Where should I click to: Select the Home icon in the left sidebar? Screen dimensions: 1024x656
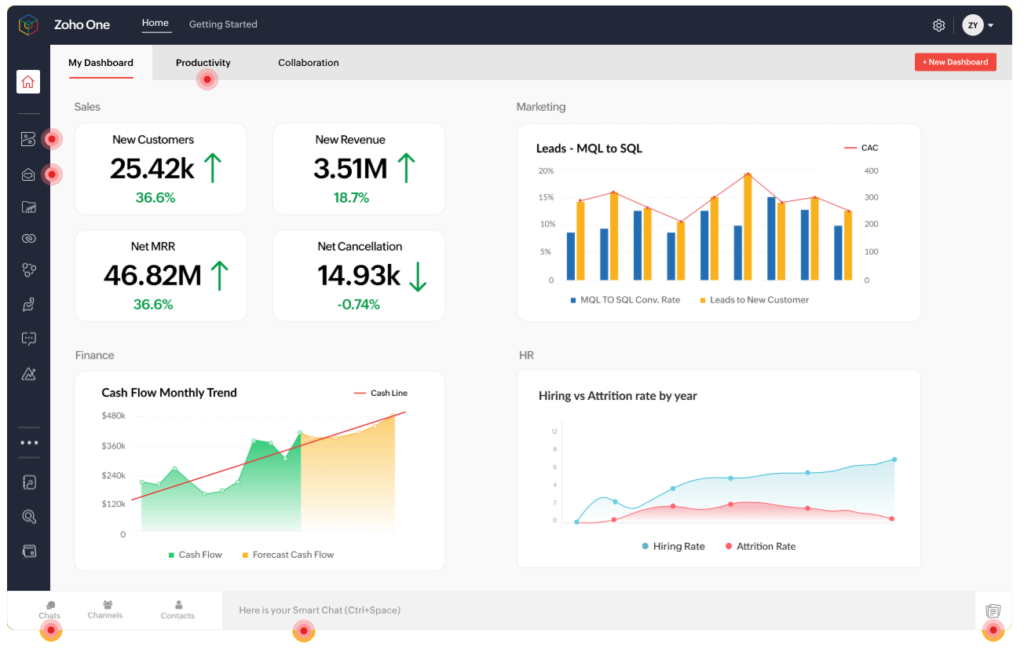coord(27,82)
